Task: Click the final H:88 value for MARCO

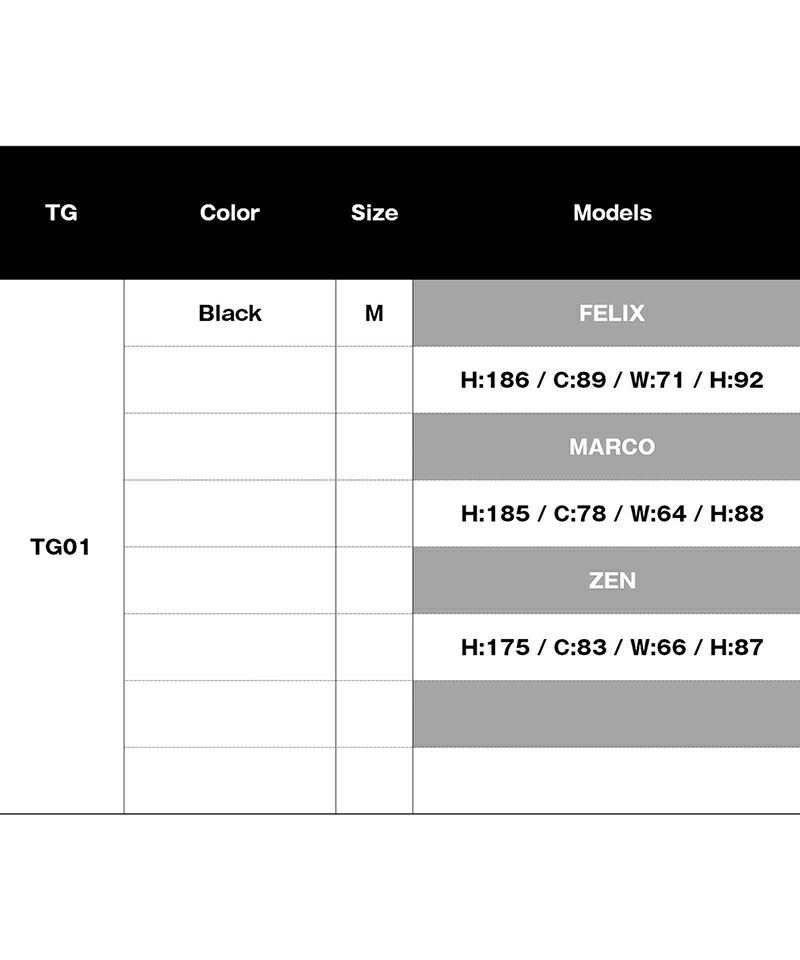Action: (x=737, y=514)
